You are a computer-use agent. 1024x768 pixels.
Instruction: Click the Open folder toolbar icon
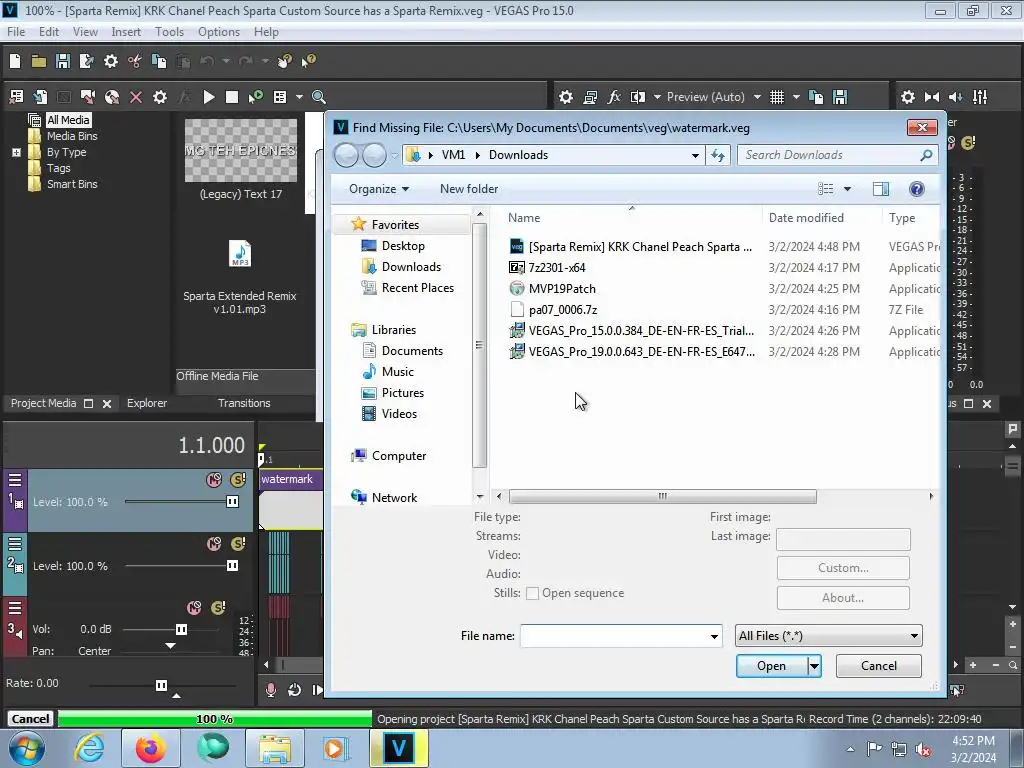coord(39,61)
